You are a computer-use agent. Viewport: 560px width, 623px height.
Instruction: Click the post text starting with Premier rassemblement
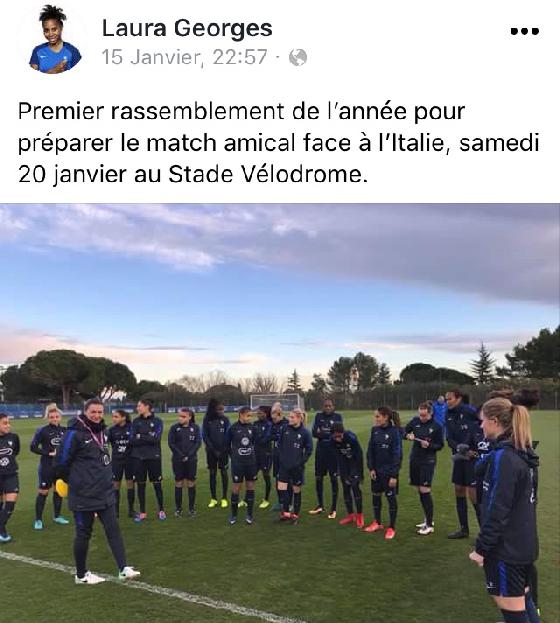coord(279,143)
